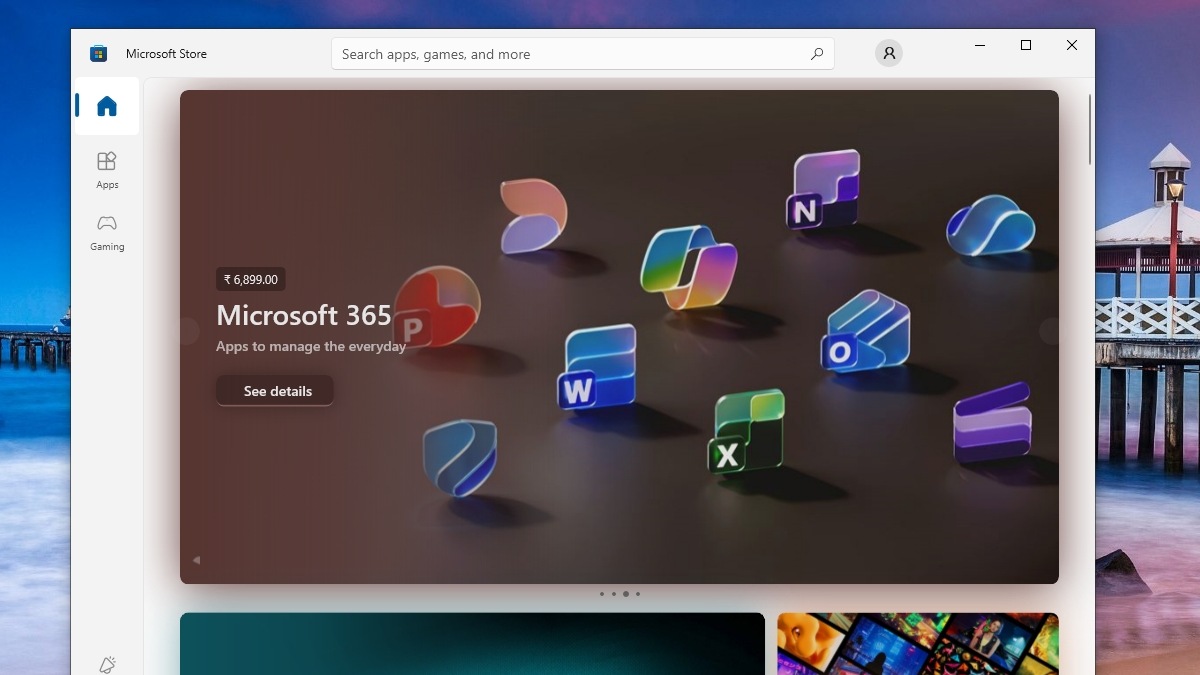Click the See details button

(x=274, y=390)
